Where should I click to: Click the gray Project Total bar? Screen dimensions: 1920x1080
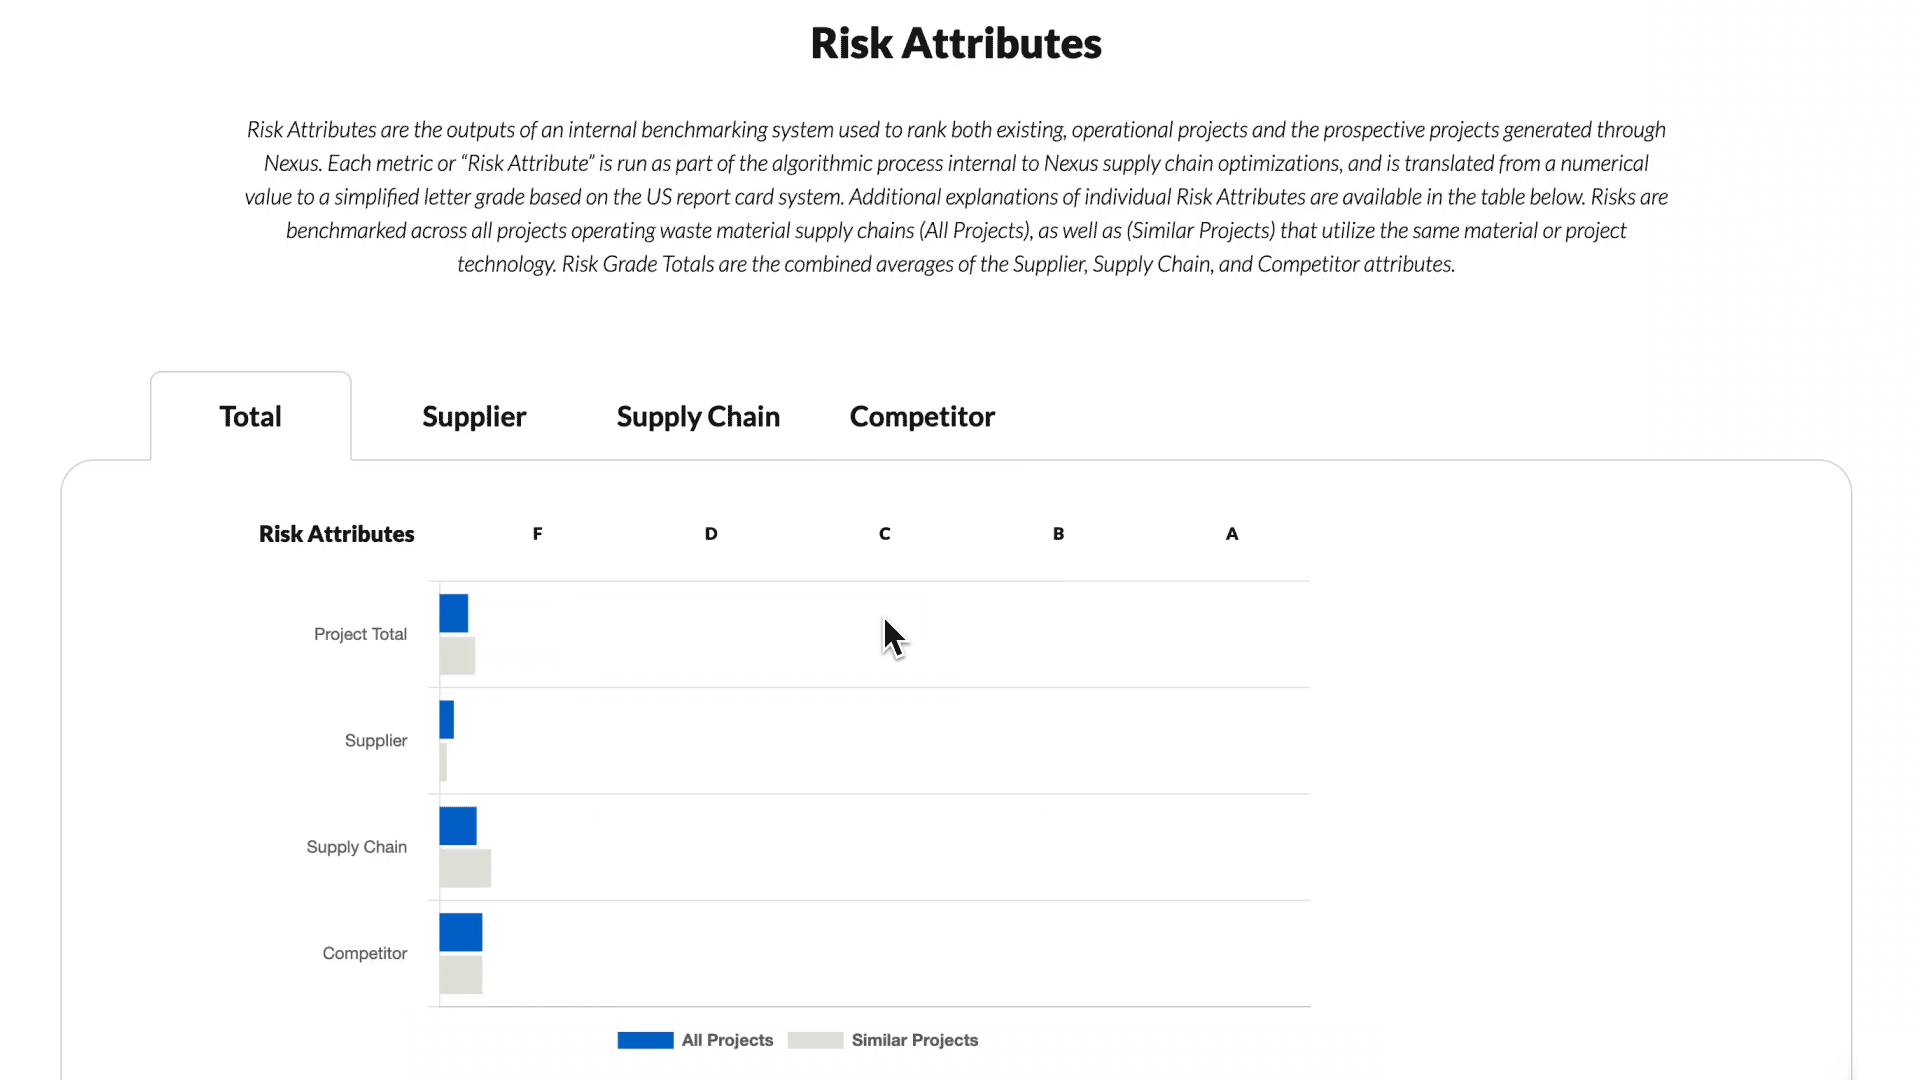457,656
